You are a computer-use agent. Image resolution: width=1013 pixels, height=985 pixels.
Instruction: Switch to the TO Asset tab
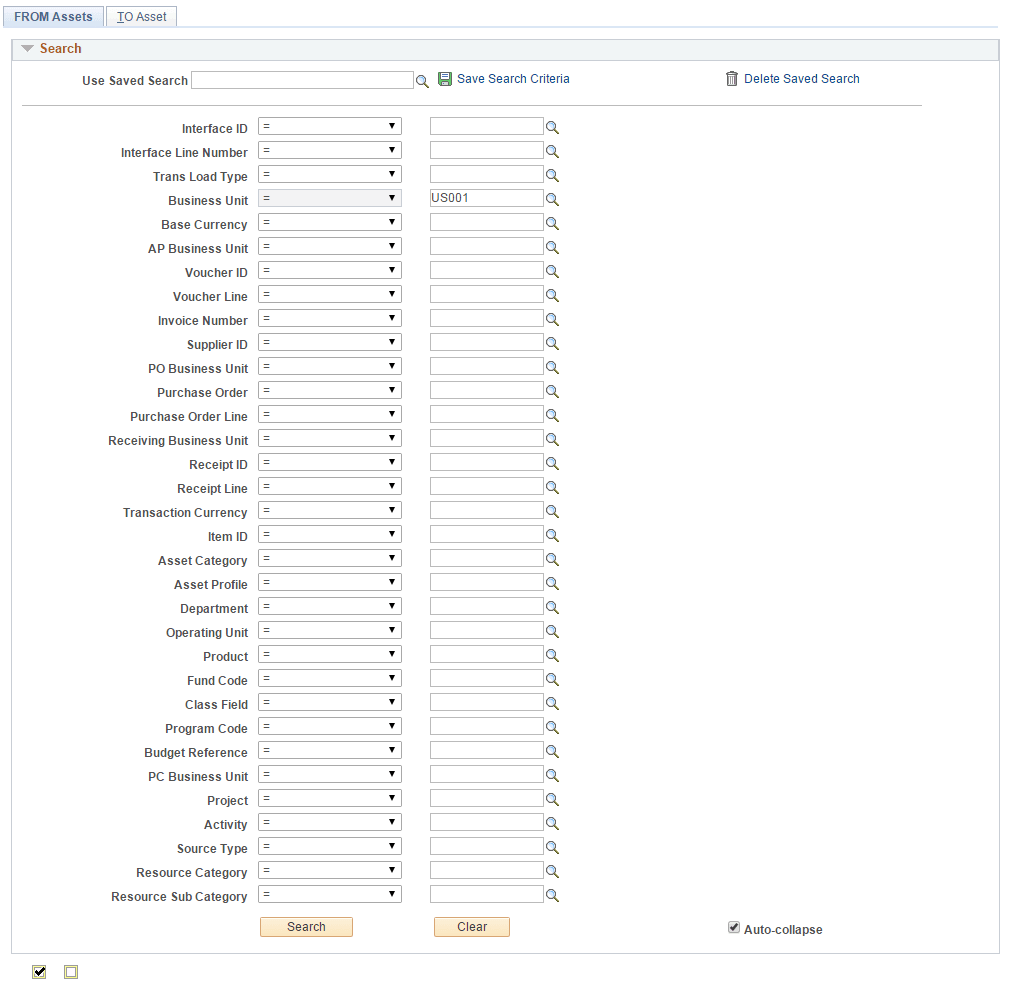pyautogui.click(x=140, y=16)
